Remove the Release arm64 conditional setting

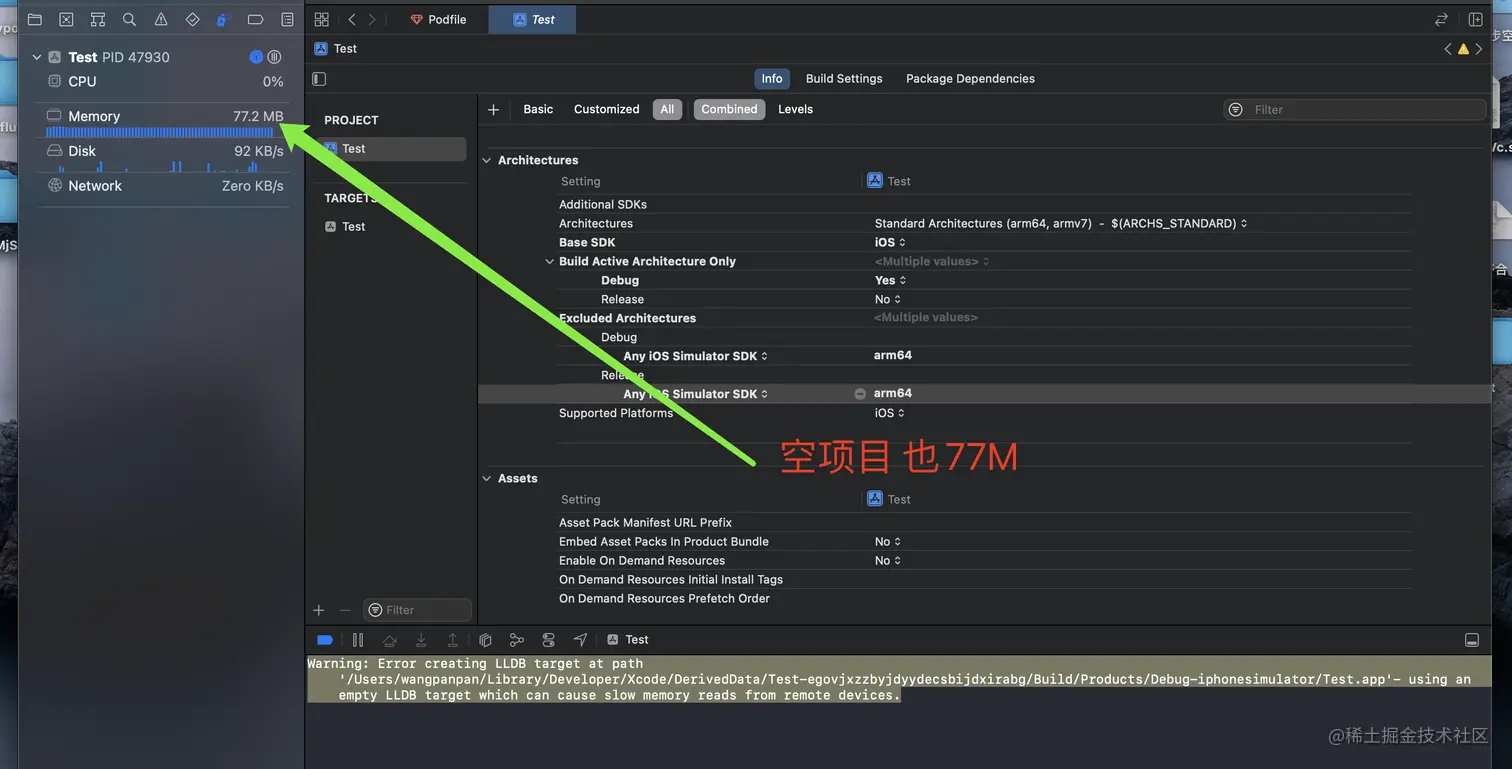point(860,394)
